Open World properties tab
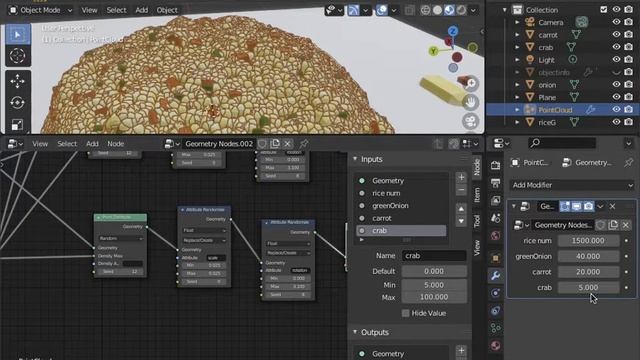The image size is (640, 360). pyautogui.click(x=496, y=236)
